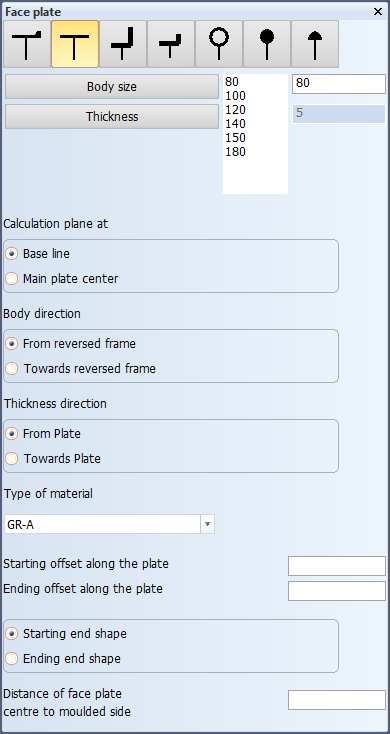Close the Face plate panel
Viewport: 390px width, 734px height.
pyautogui.click(x=378, y=12)
